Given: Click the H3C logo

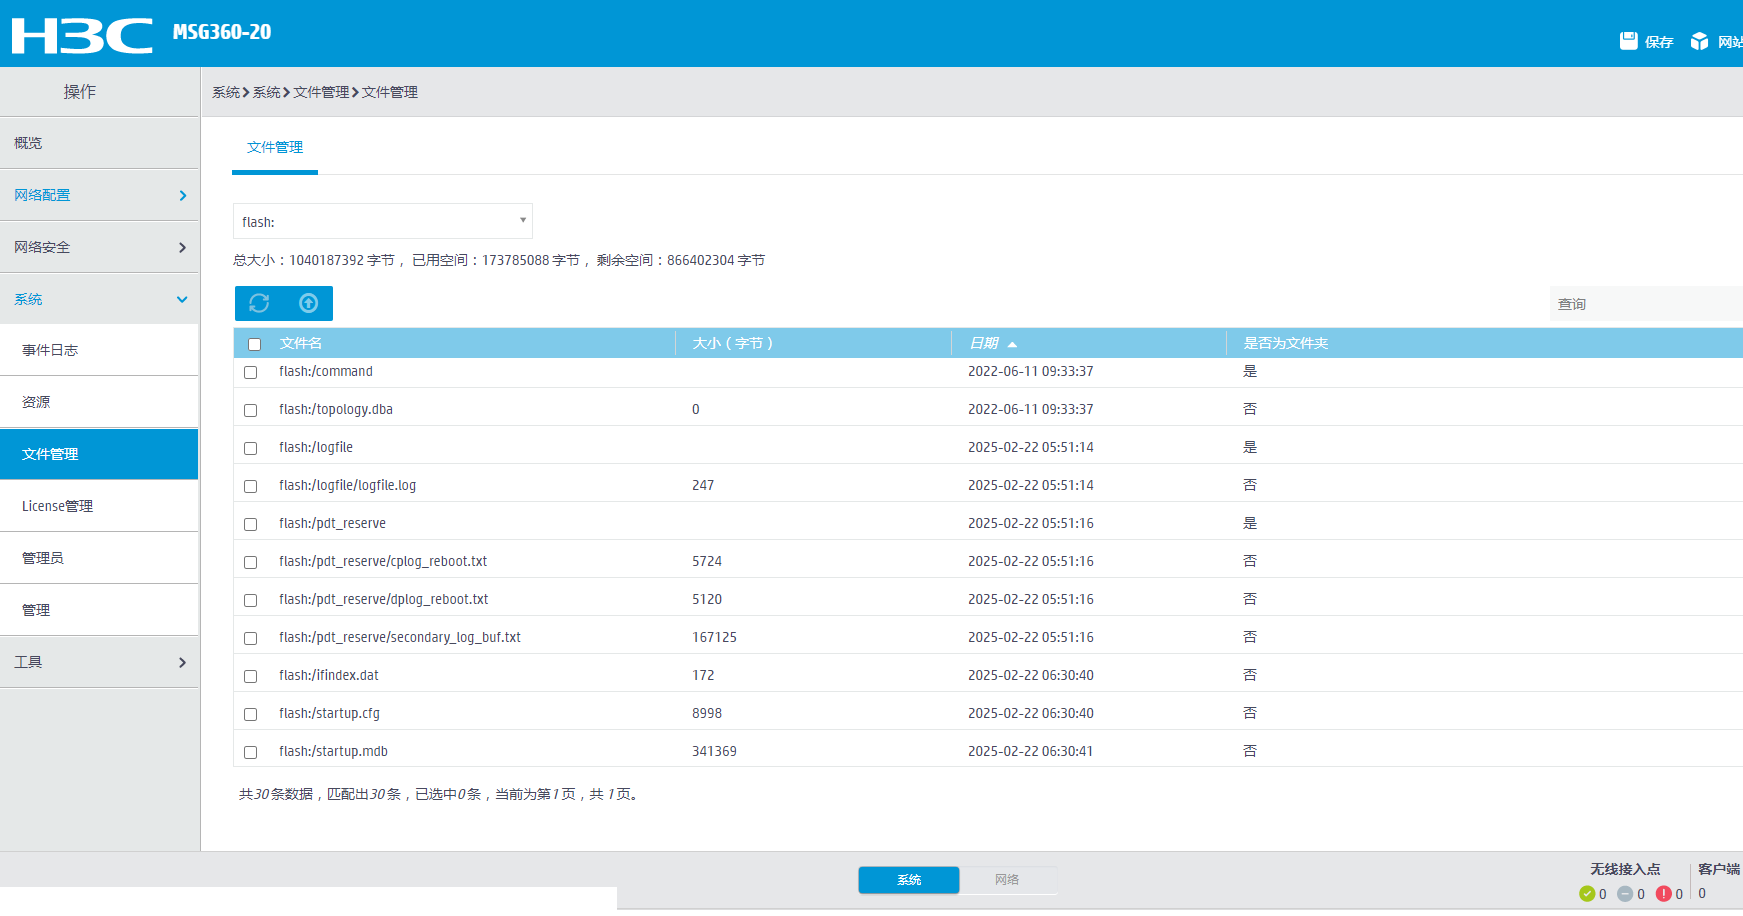Looking at the screenshot, I should 82,35.
